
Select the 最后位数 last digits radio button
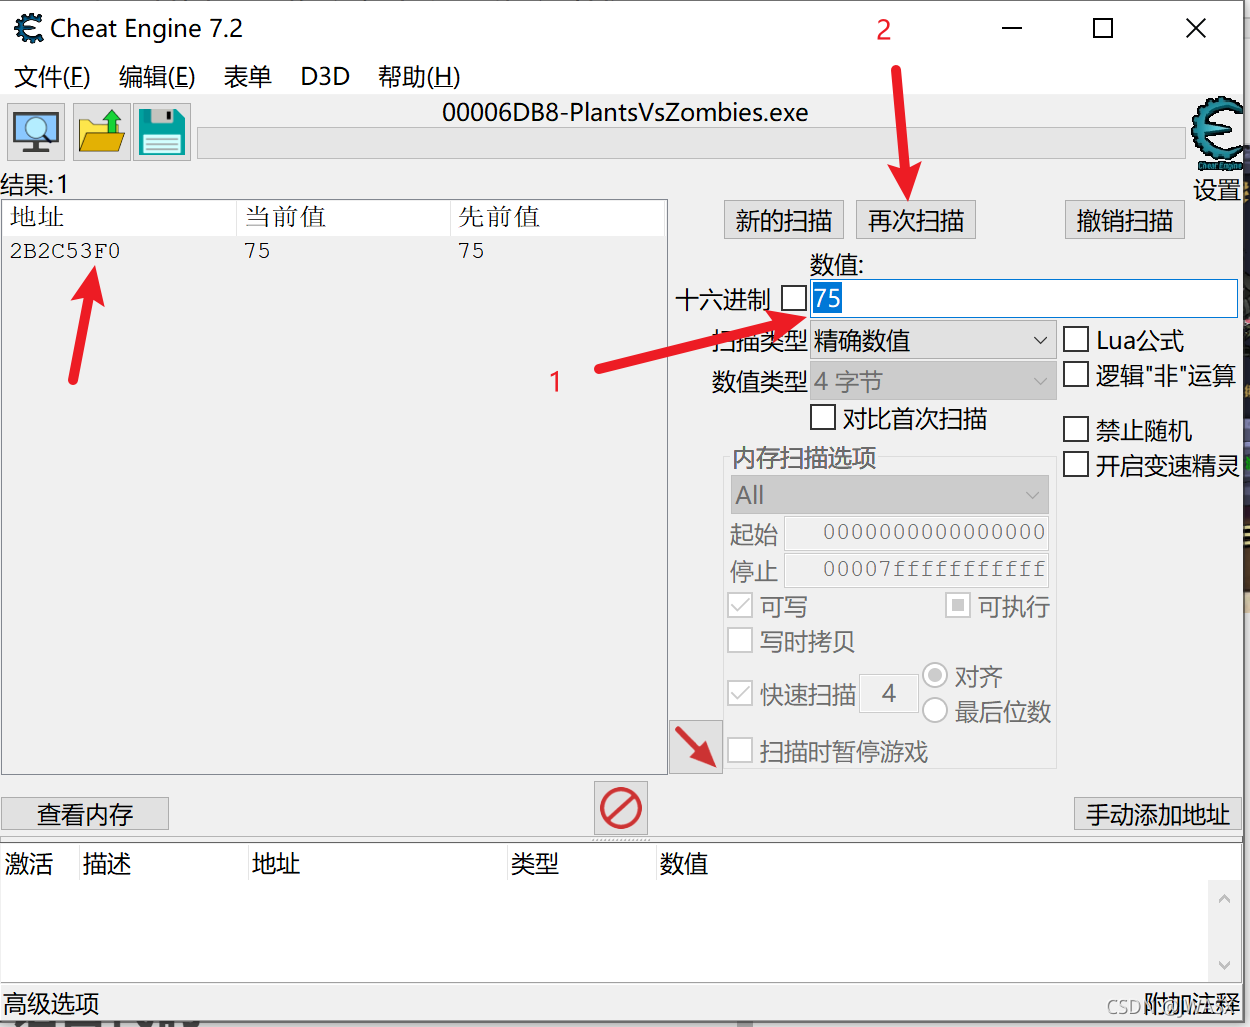pyautogui.click(x=935, y=711)
